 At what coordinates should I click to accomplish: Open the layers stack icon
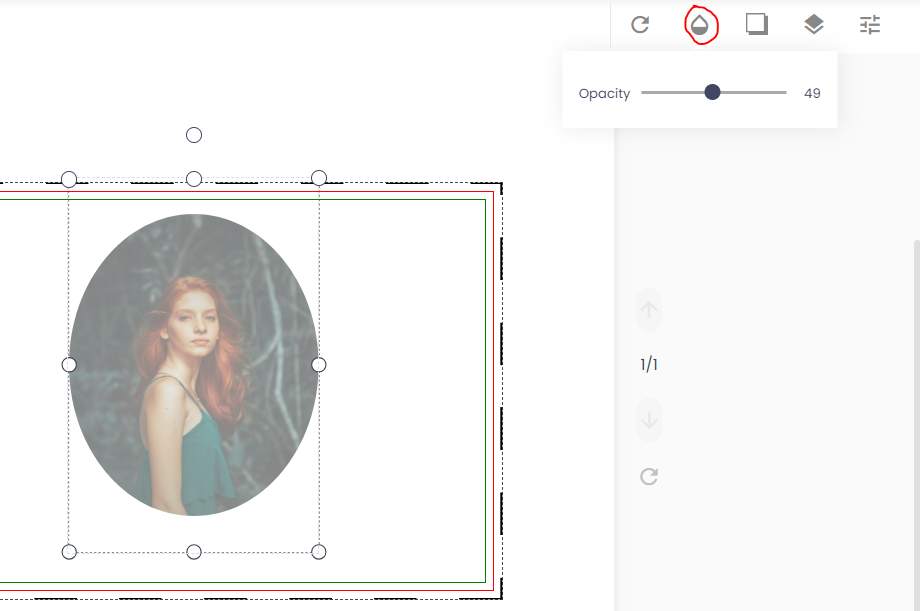pyautogui.click(x=813, y=25)
